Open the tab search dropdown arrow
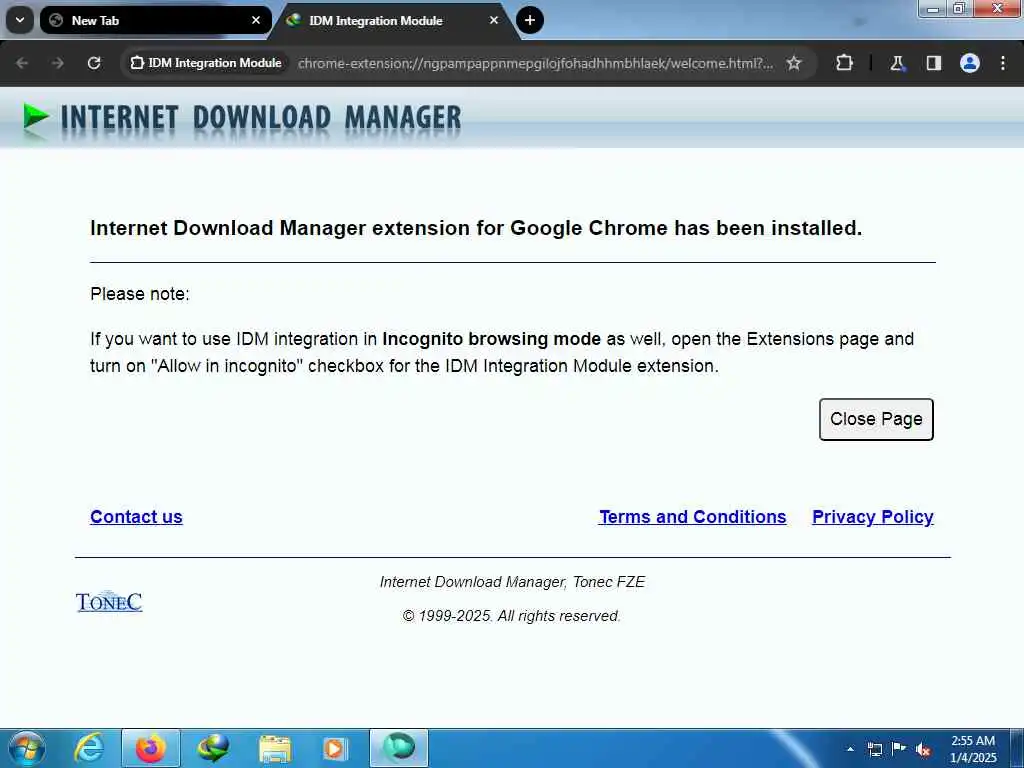This screenshot has width=1024, height=768. (20, 20)
